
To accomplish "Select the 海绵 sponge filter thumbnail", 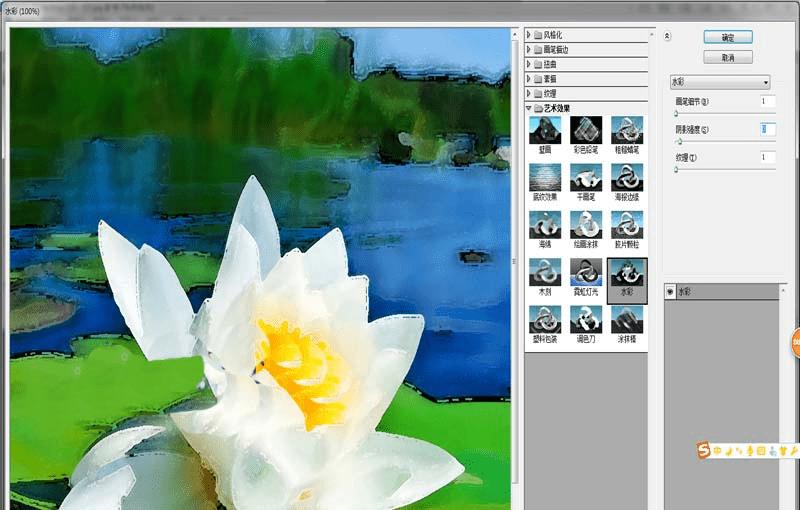I will [x=545, y=225].
